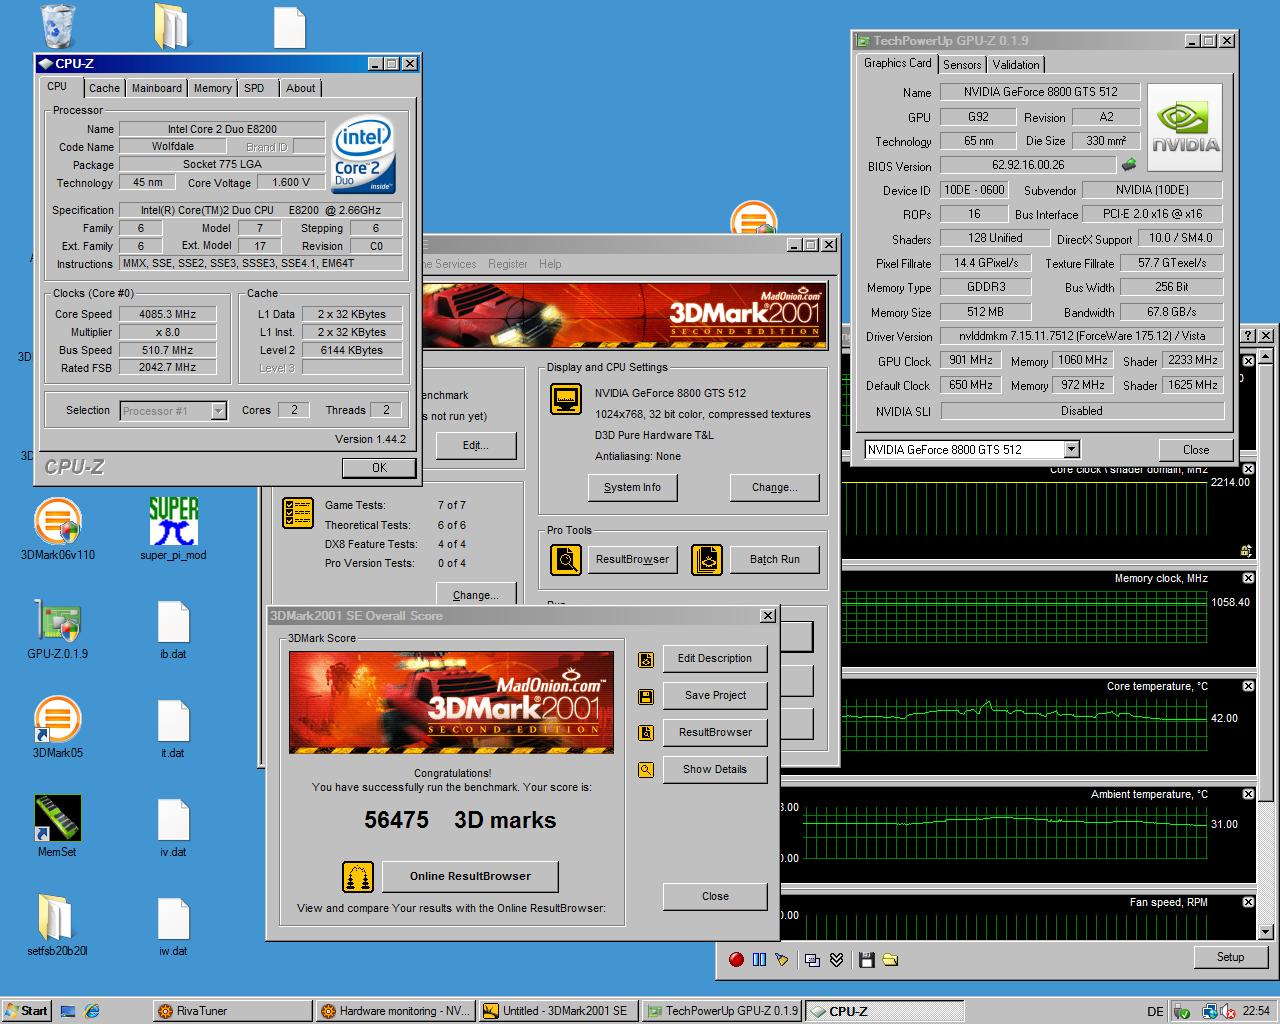Viewport: 1280px width, 1024px height.
Task: Click the Windows Start button
Action: tap(27, 1011)
